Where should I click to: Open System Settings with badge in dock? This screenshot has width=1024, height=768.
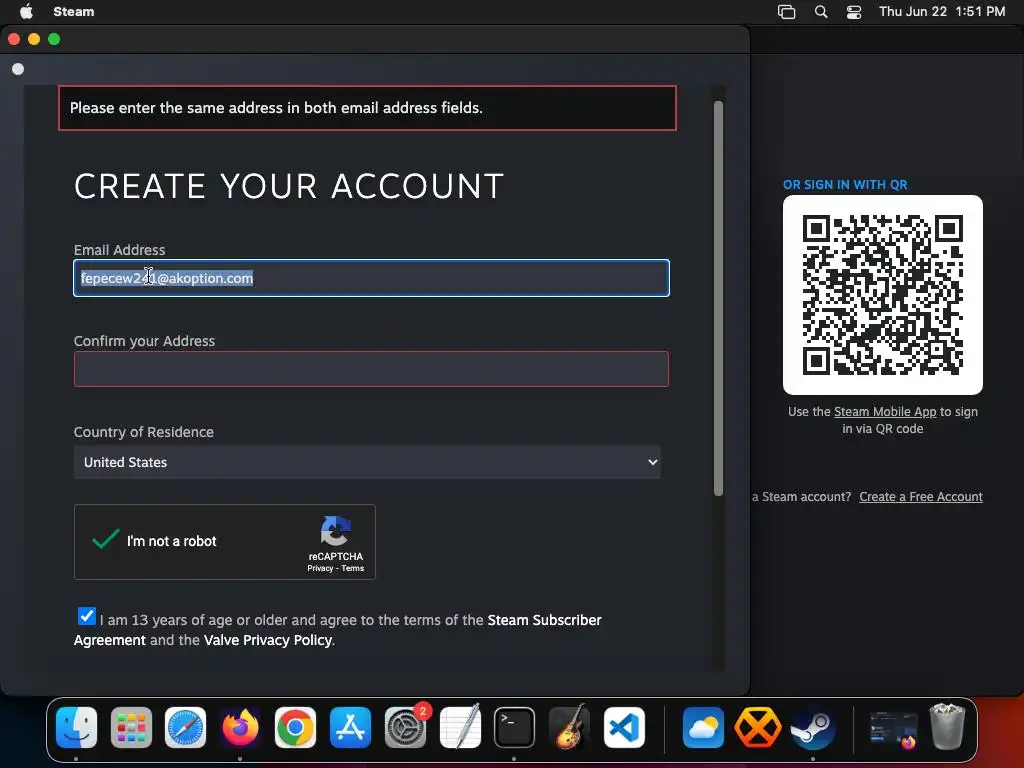406,727
